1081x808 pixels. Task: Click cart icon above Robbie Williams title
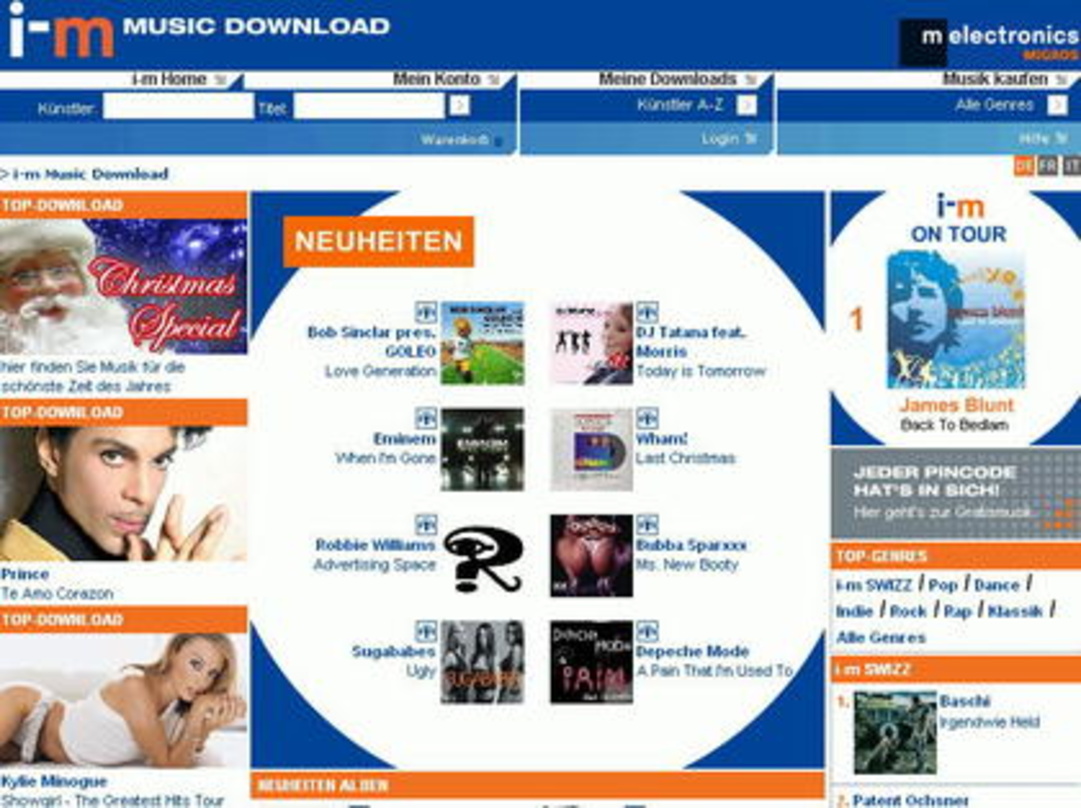pos(425,525)
